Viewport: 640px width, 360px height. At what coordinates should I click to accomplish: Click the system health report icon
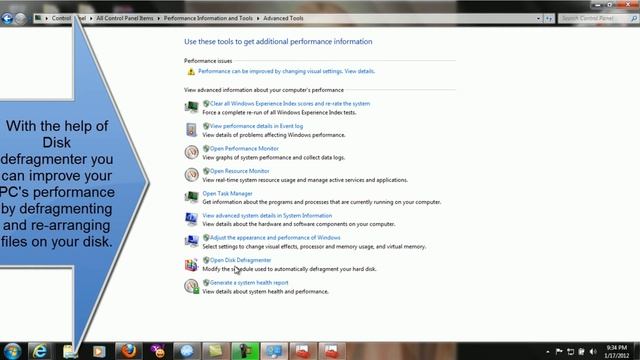[x=191, y=286]
